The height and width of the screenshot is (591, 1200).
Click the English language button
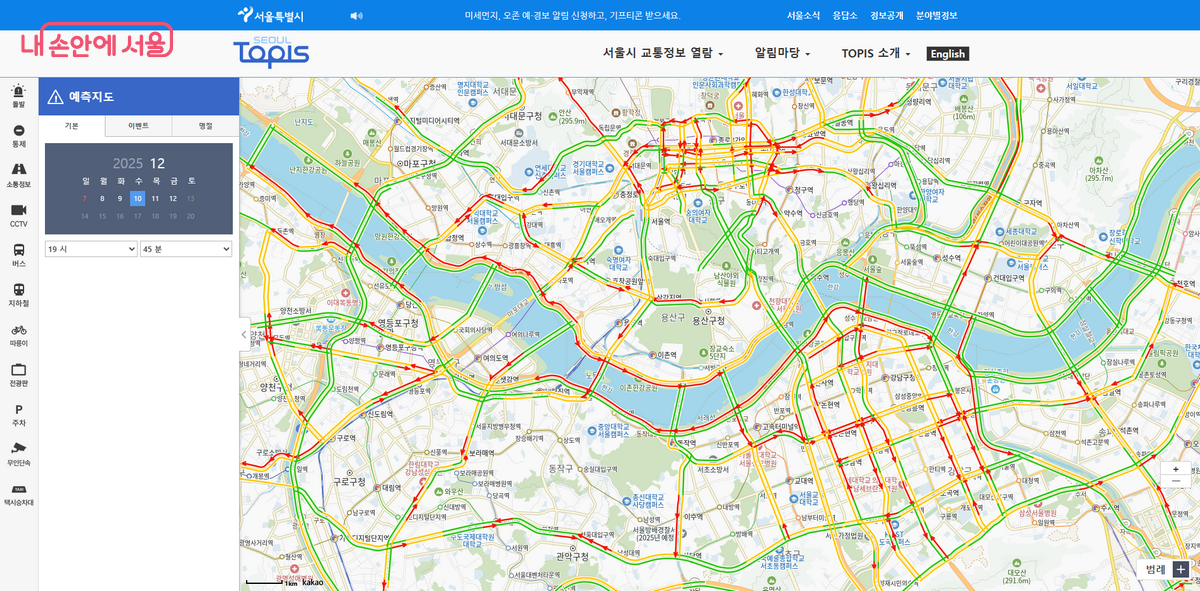[947, 54]
